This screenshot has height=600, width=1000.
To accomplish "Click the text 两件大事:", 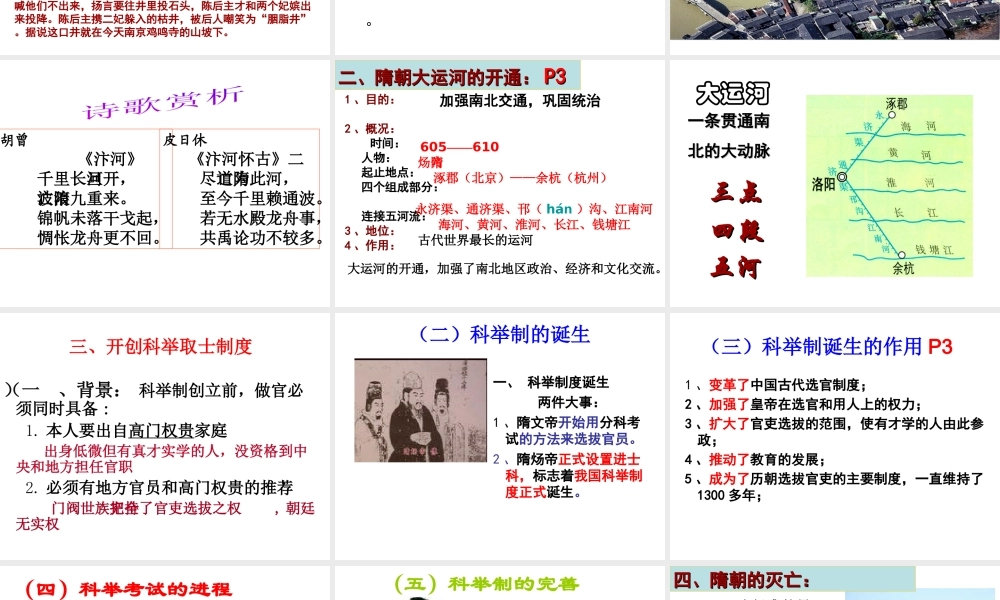I will point(568,402).
